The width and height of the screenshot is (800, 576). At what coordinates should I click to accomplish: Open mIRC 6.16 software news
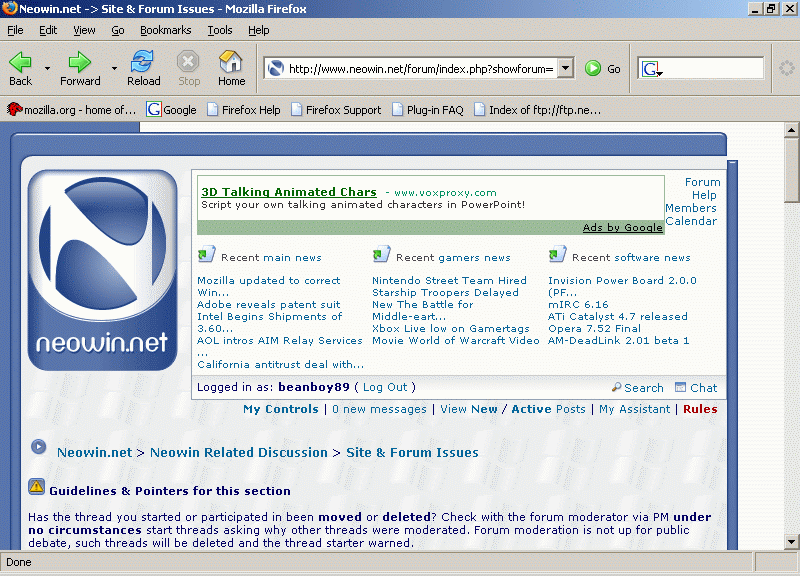click(x=578, y=305)
